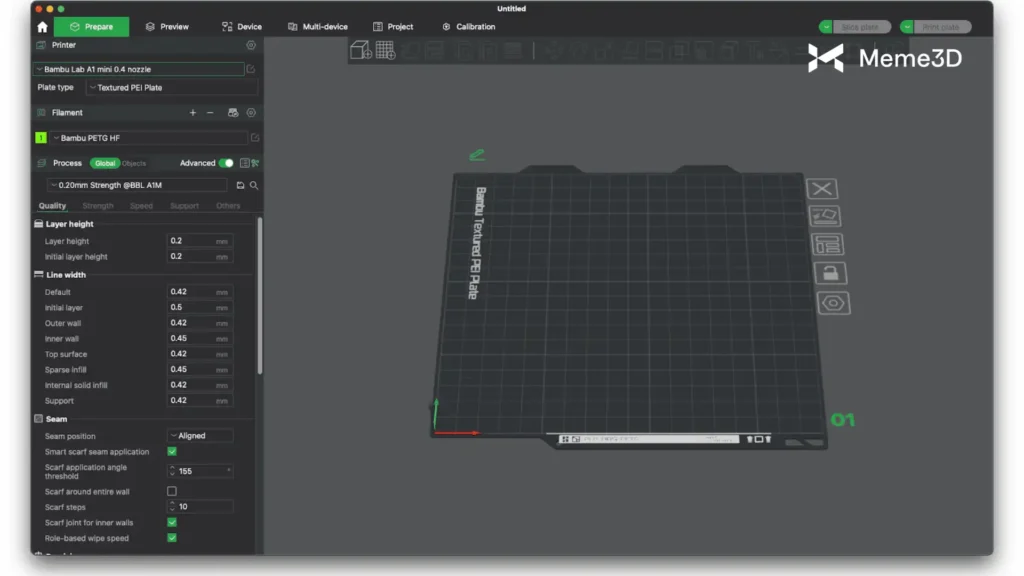Image resolution: width=1024 pixels, height=576 pixels.
Task: Switch process scope to Objects
Action: pos(134,163)
